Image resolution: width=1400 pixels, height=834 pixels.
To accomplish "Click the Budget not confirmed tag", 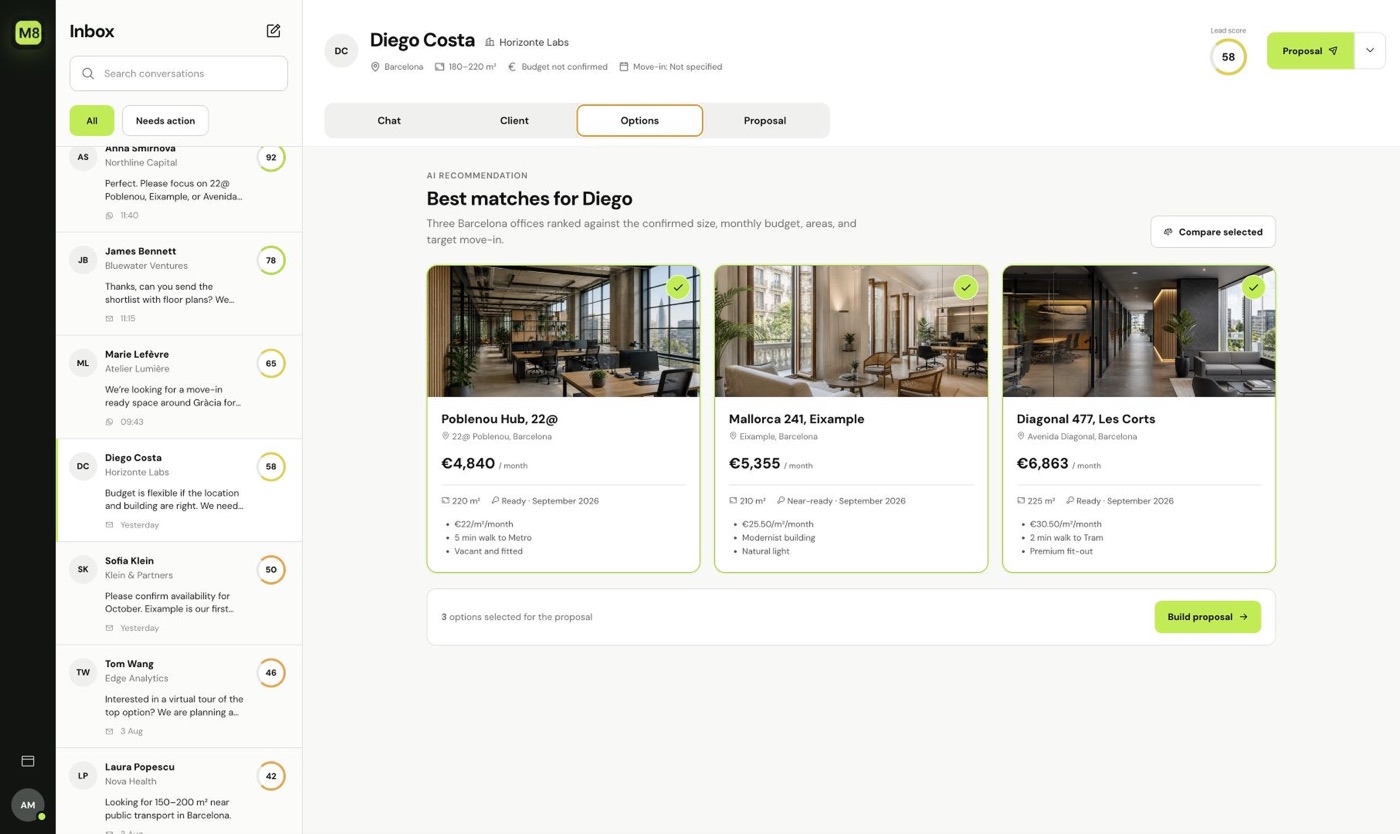I will [558, 67].
